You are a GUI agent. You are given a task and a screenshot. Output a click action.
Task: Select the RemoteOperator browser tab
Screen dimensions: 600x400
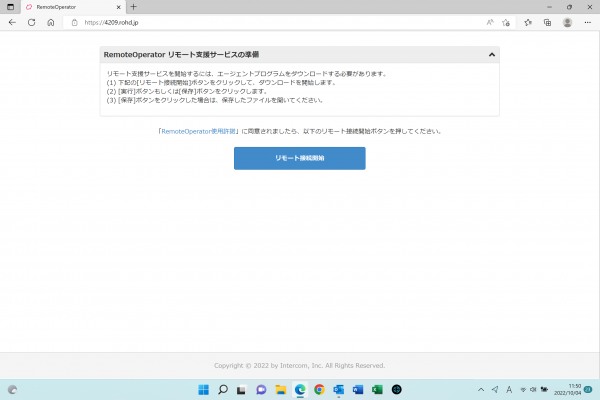pyautogui.click(x=73, y=7)
